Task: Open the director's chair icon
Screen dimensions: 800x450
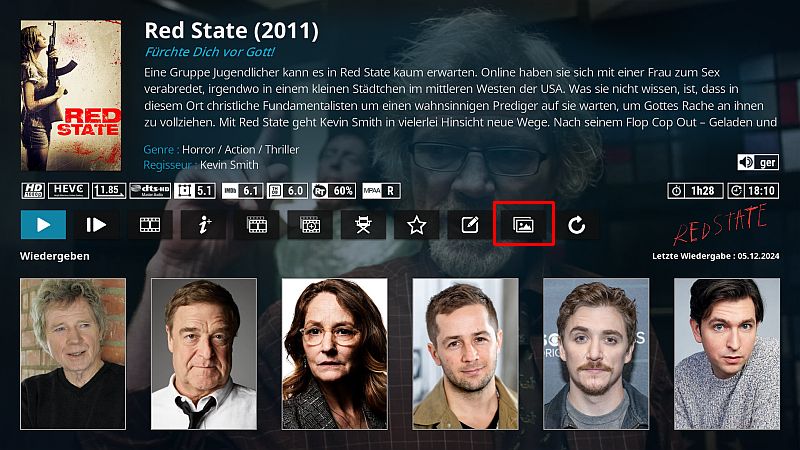Action: point(363,224)
